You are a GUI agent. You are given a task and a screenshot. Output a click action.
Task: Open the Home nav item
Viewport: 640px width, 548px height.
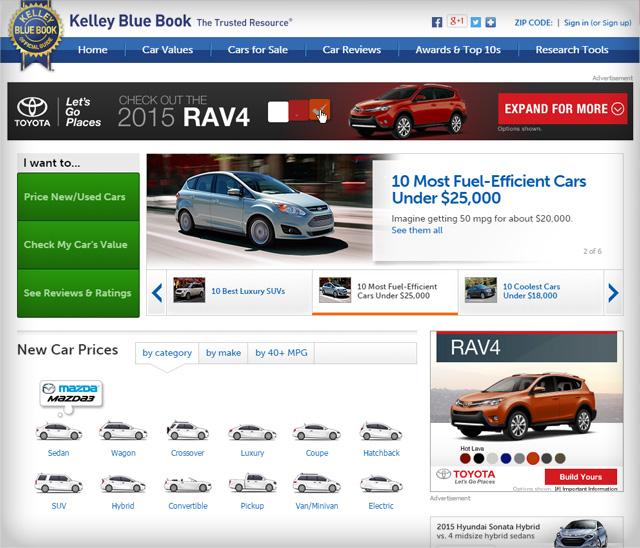(93, 50)
